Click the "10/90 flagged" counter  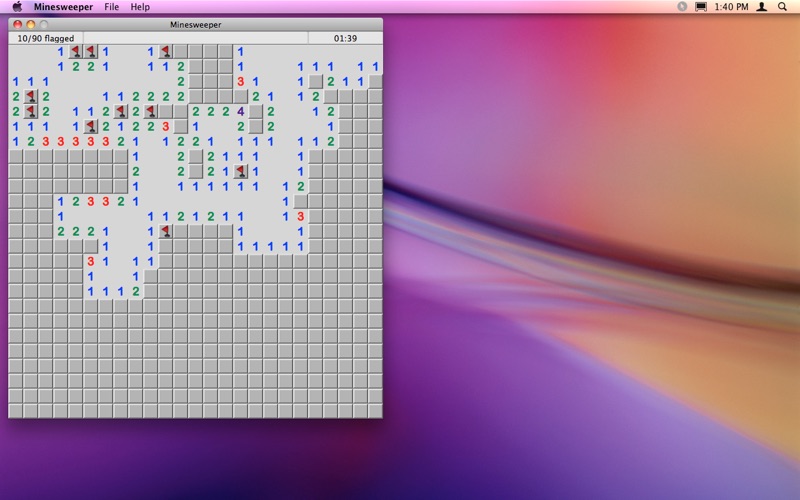click(x=46, y=38)
